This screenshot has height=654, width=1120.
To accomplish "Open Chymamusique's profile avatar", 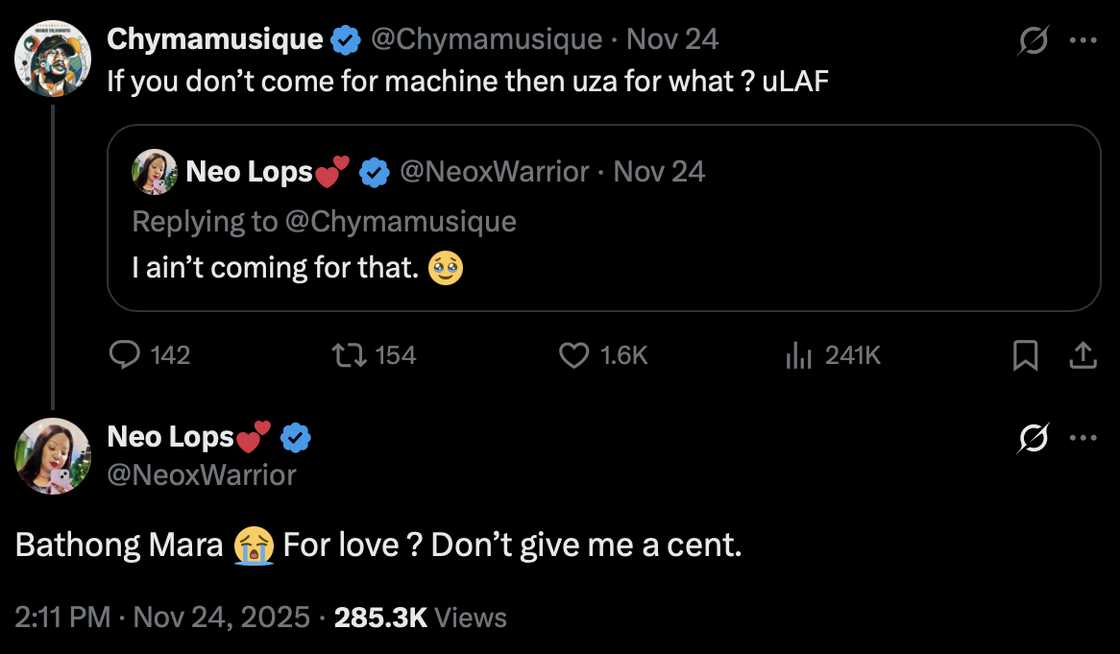I will [x=53, y=58].
